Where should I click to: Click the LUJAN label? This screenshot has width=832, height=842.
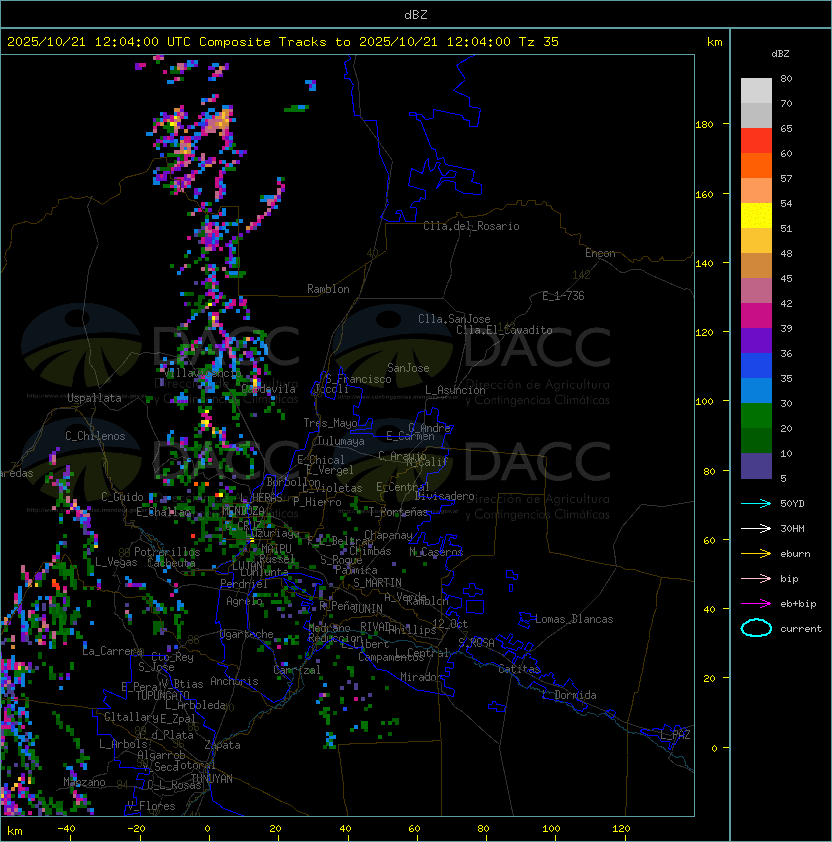[x=247, y=565]
